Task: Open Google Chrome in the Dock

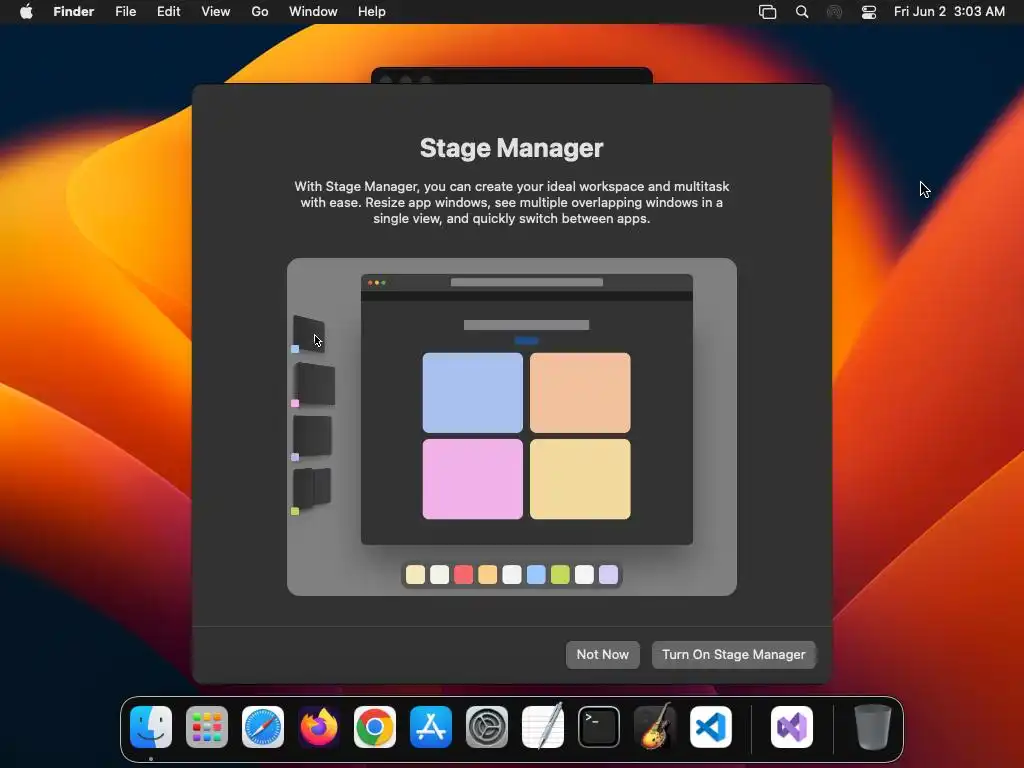Action: (x=375, y=727)
